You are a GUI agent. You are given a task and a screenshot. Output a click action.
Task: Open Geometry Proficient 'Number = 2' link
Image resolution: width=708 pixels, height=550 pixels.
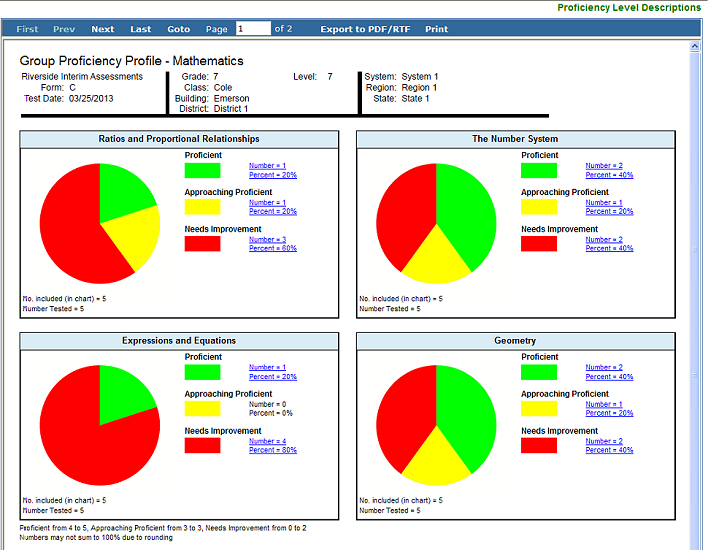tap(604, 368)
